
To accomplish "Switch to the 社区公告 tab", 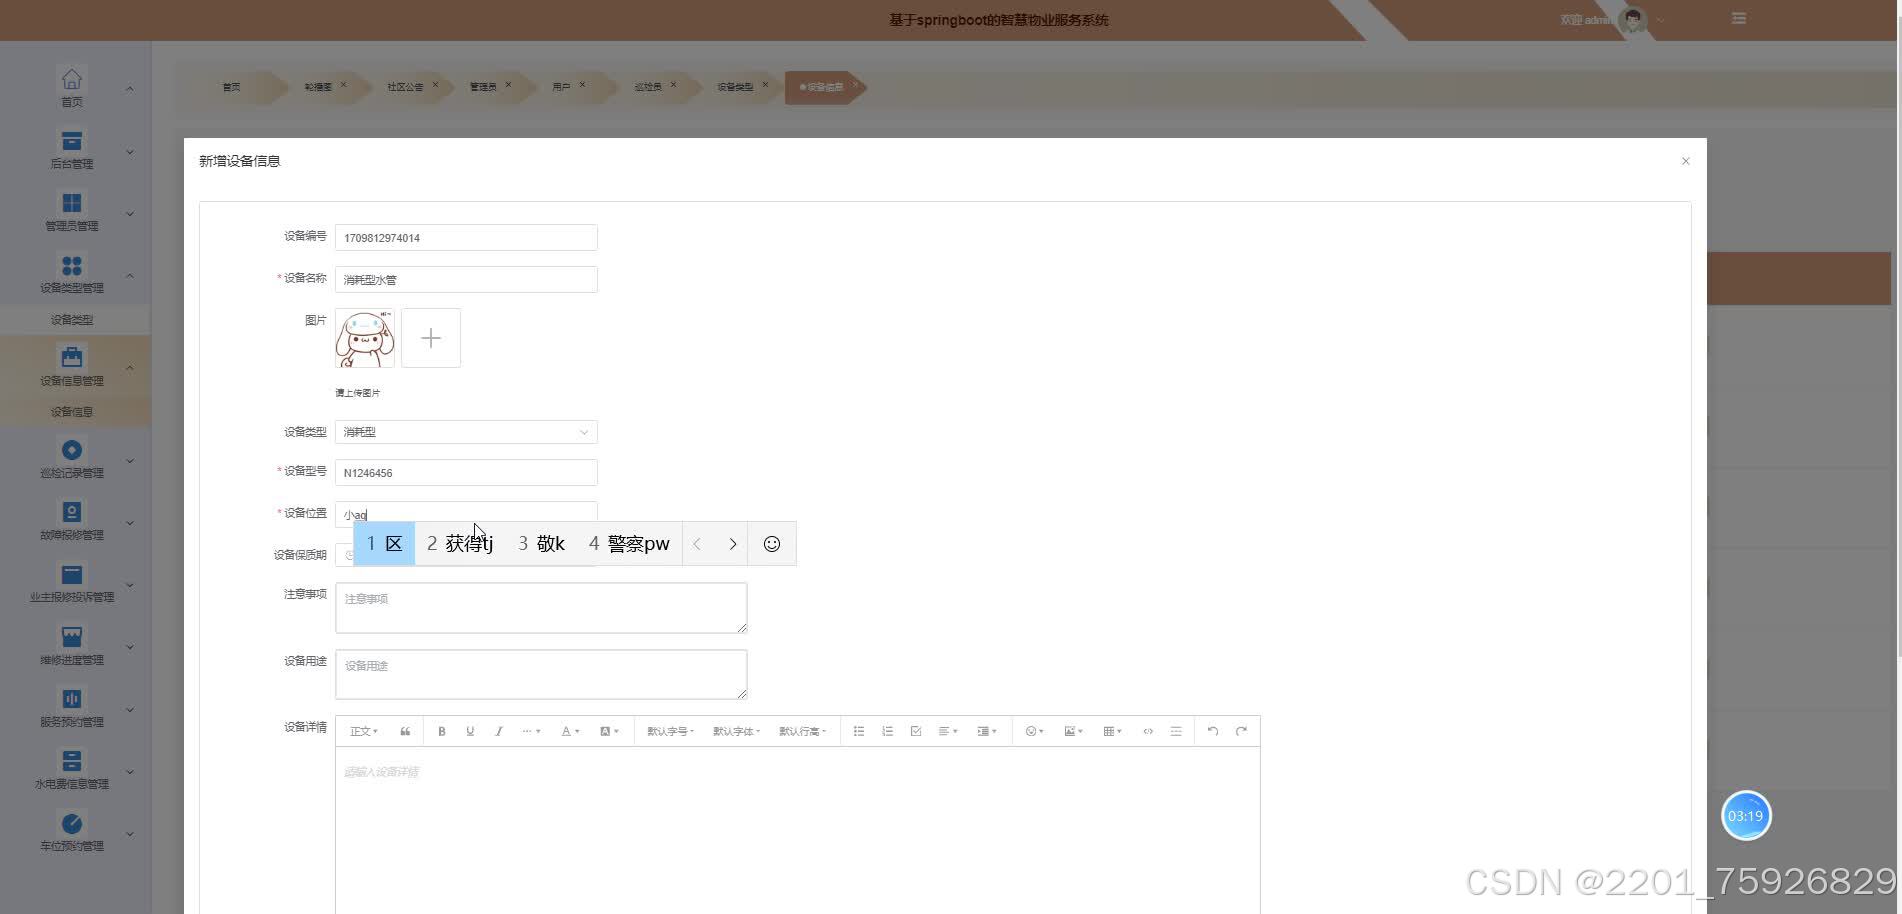I will pyautogui.click(x=405, y=87).
